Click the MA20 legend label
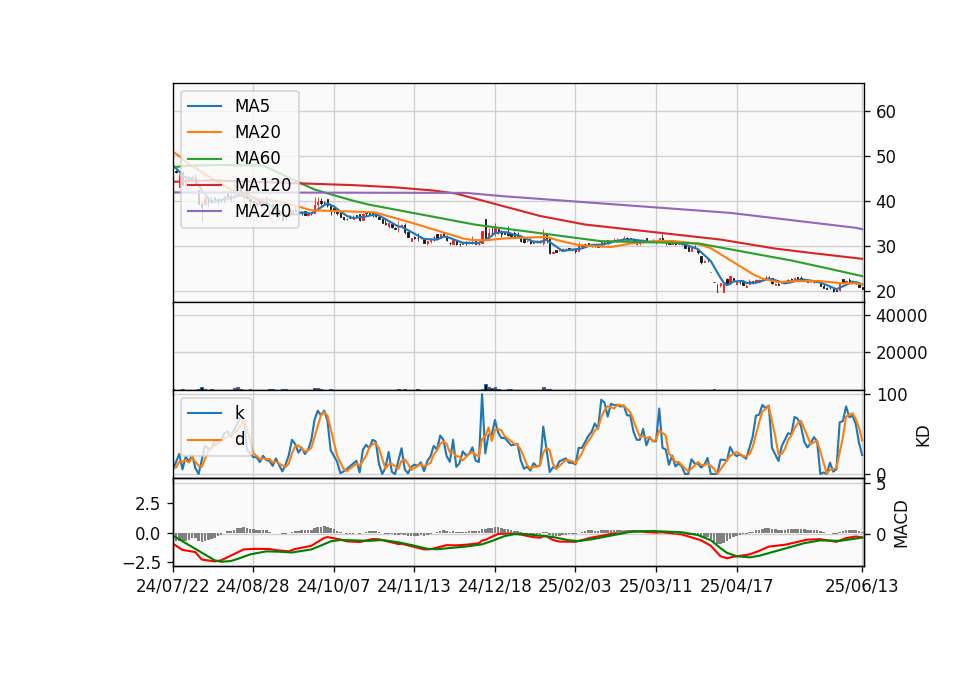This screenshot has height=690, width=960. click(x=257, y=132)
